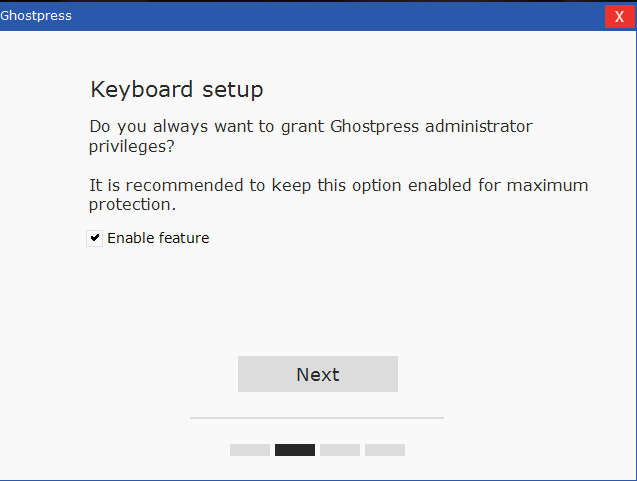The height and width of the screenshot is (481, 637).
Task: Select the first step indicator bar
Action: [250, 450]
